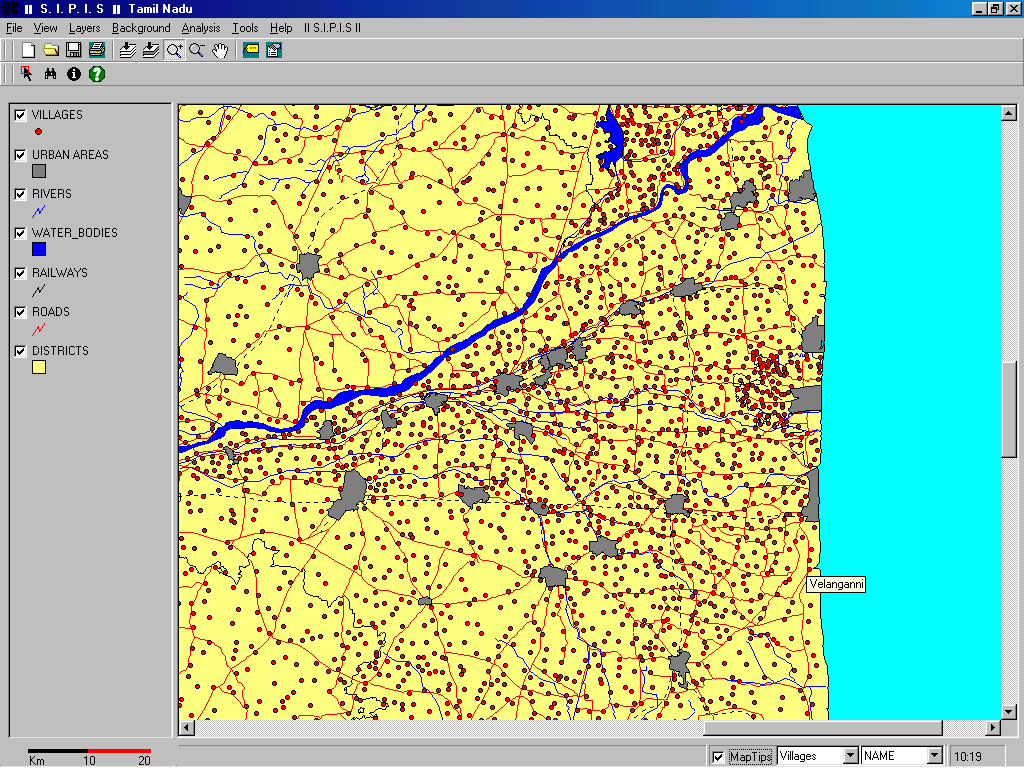The height and width of the screenshot is (768, 1024).
Task: Click the horizontal scrollbar left arrow
Action: (187, 728)
